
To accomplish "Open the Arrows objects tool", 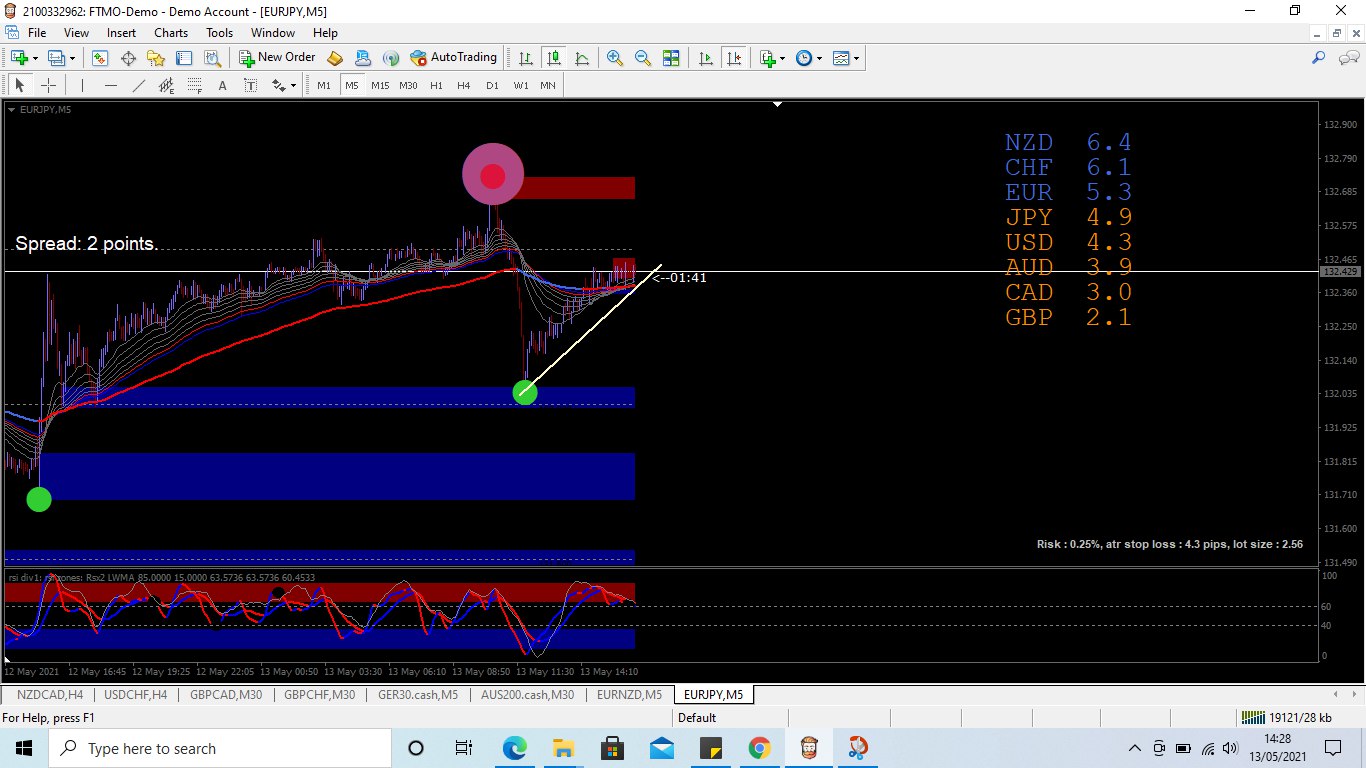I will (278, 85).
